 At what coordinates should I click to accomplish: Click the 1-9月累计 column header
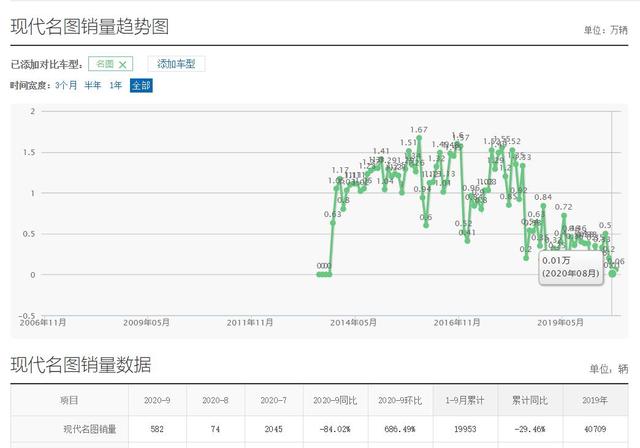465,400
